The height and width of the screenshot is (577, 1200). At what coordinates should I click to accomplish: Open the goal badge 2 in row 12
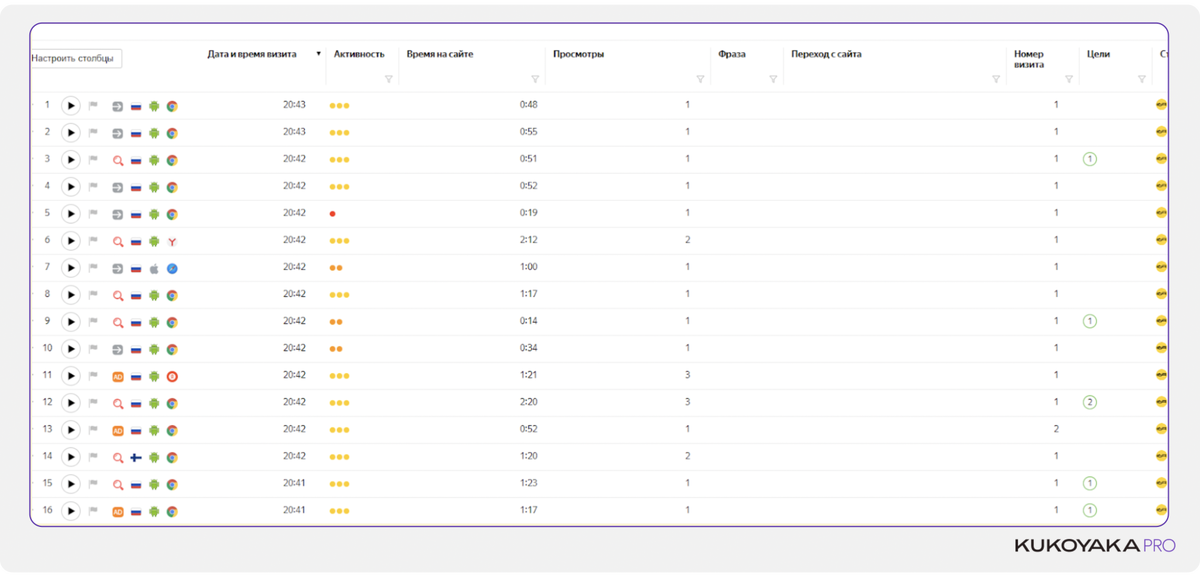1090,402
